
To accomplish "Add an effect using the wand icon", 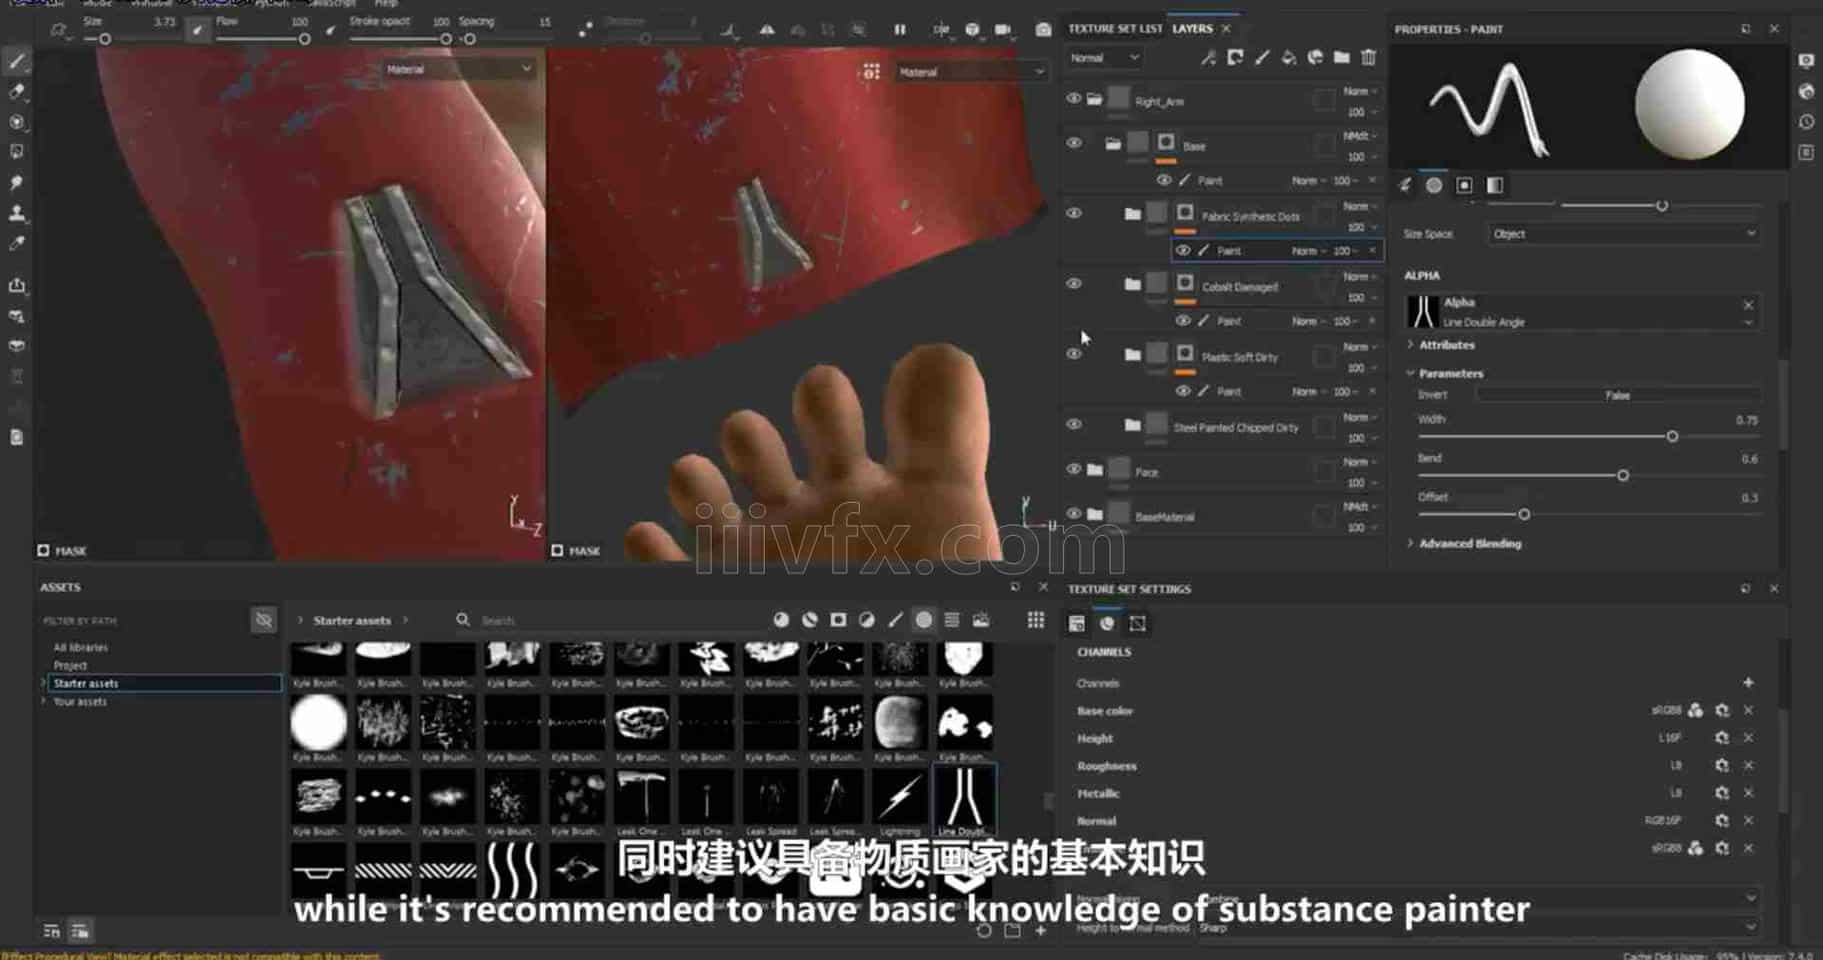I will click(x=1209, y=58).
